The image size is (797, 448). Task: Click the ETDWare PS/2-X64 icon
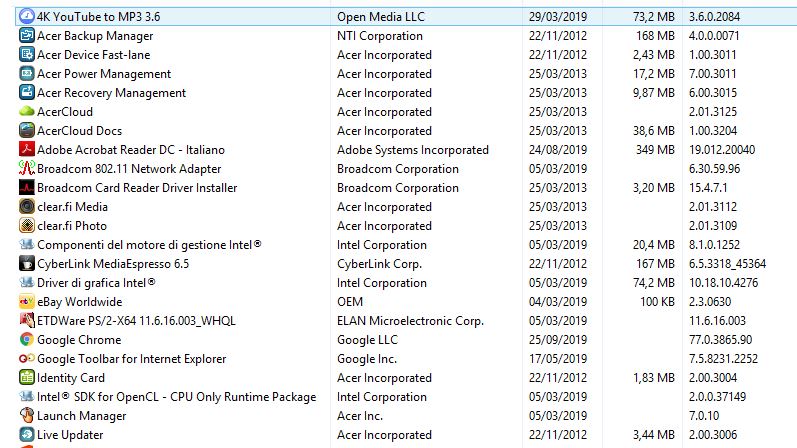pos(26,320)
